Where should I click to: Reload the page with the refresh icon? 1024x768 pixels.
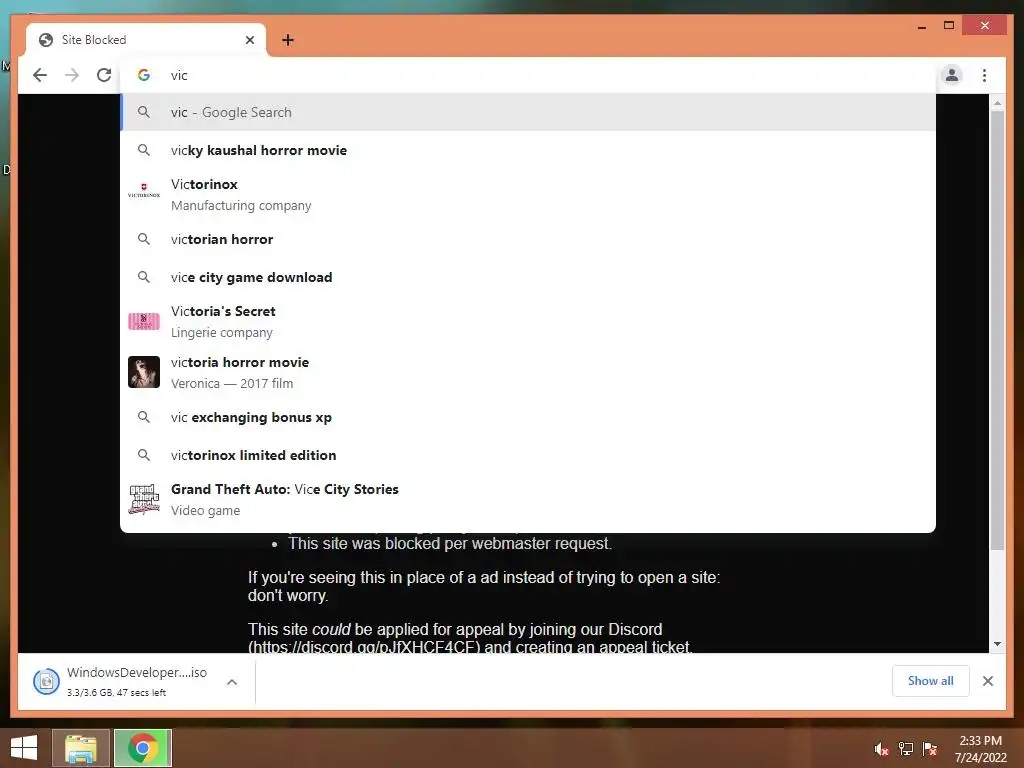tap(104, 75)
